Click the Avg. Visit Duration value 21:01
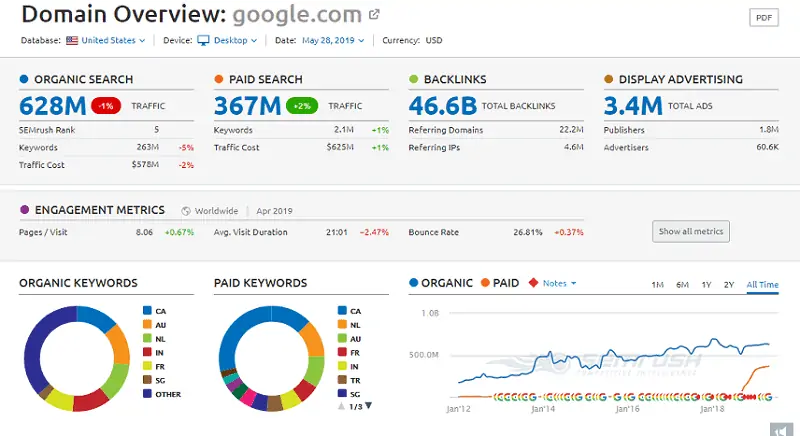 [x=337, y=232]
